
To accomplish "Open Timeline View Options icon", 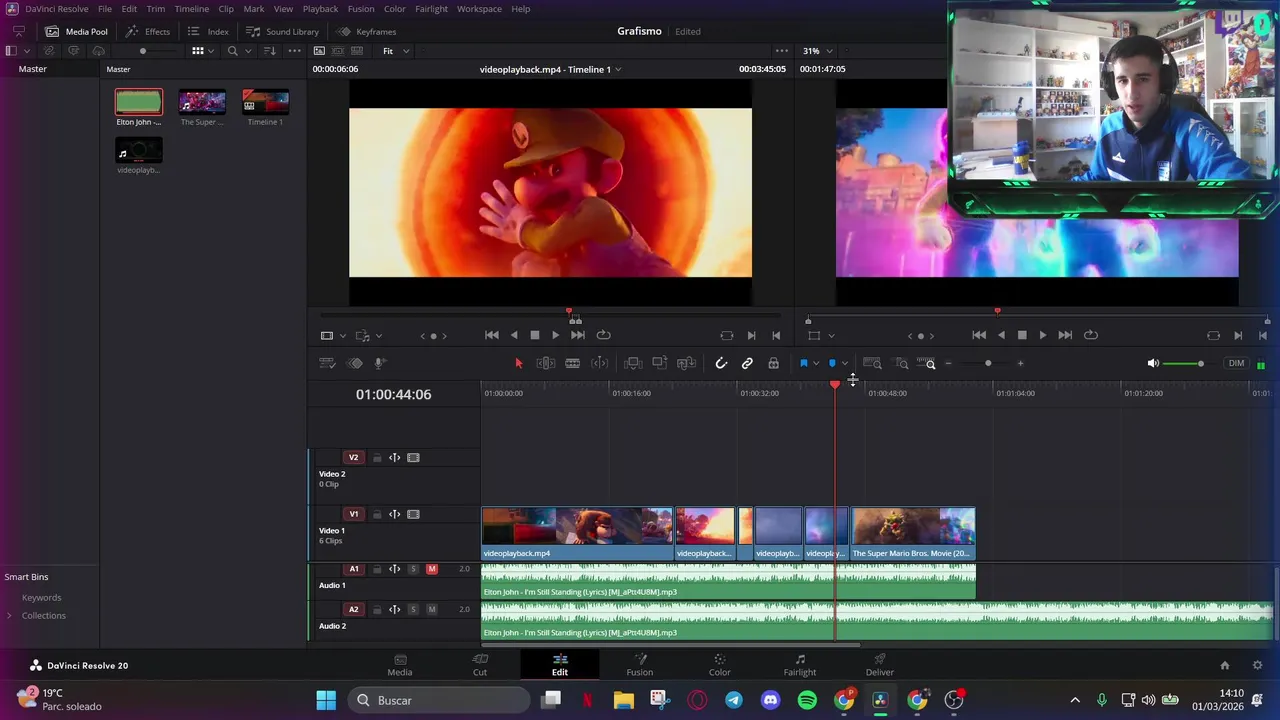I will pos(327,363).
